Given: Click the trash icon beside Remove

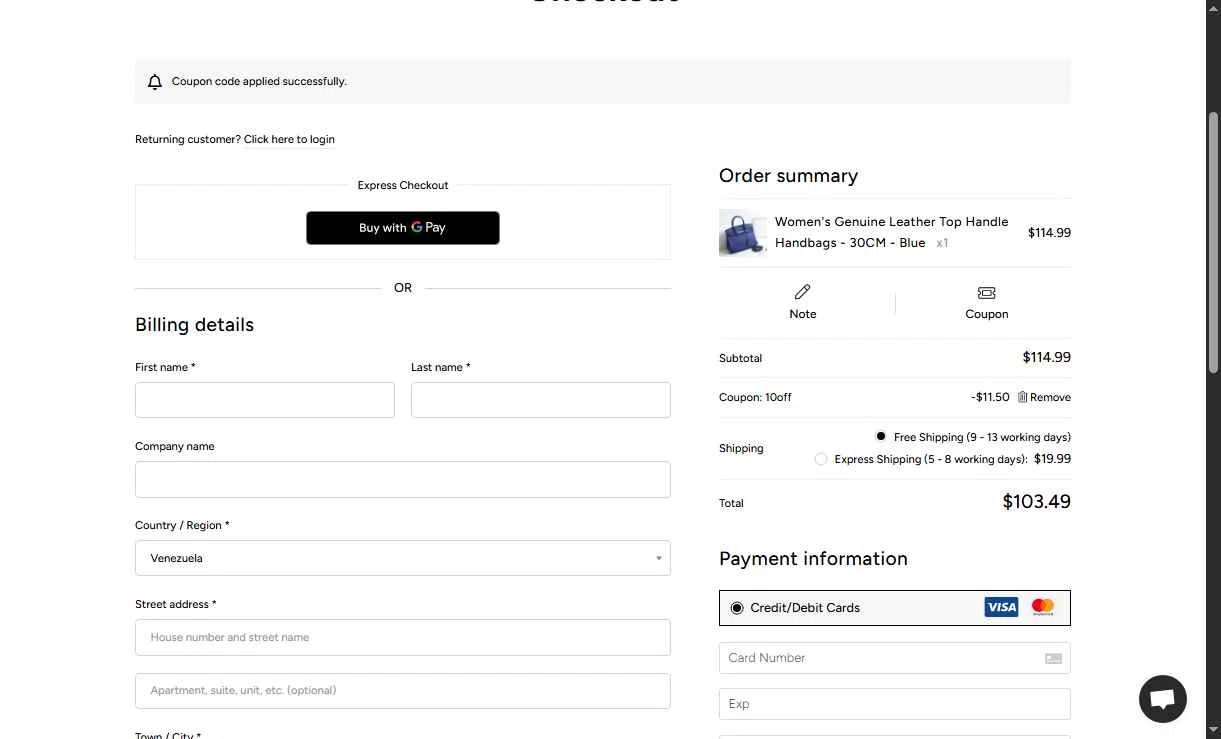Looking at the screenshot, I should (1022, 397).
